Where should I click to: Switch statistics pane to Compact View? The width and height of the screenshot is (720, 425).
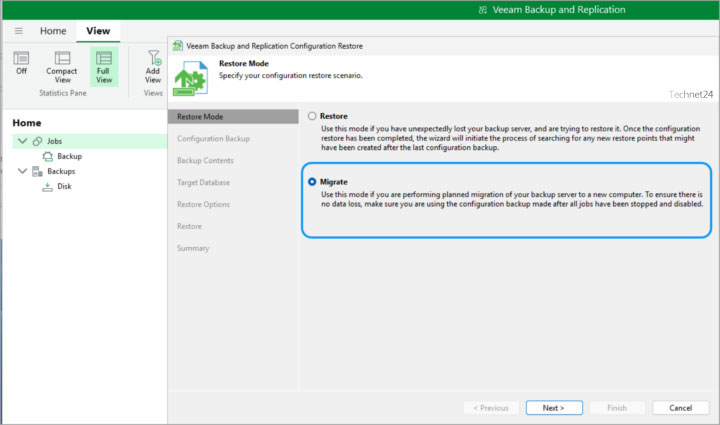pyautogui.click(x=62, y=67)
